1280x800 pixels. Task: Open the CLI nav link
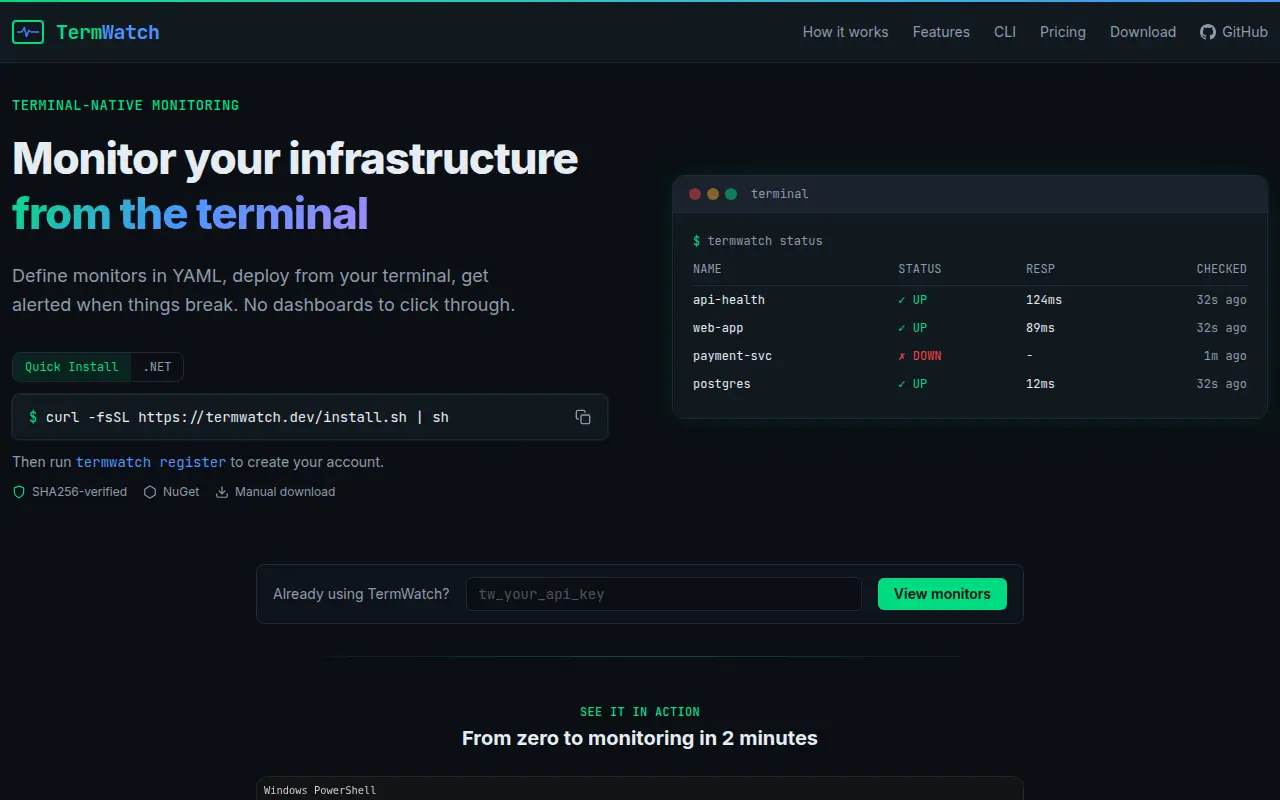1005,32
